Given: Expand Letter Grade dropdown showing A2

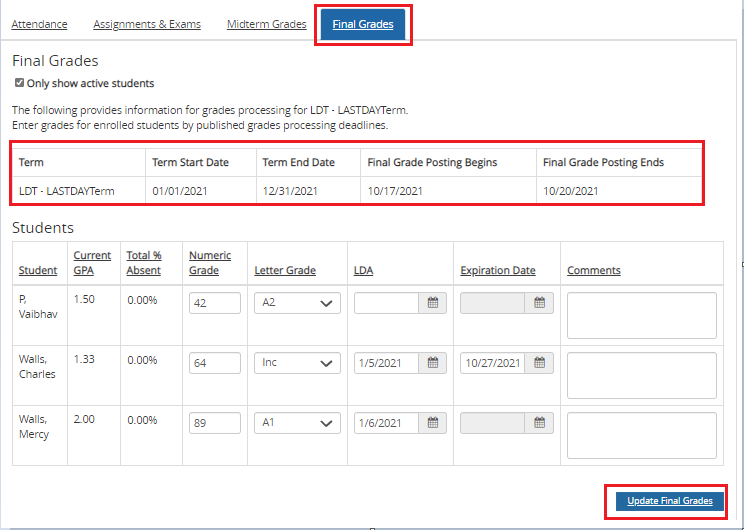Looking at the screenshot, I should point(297,303).
